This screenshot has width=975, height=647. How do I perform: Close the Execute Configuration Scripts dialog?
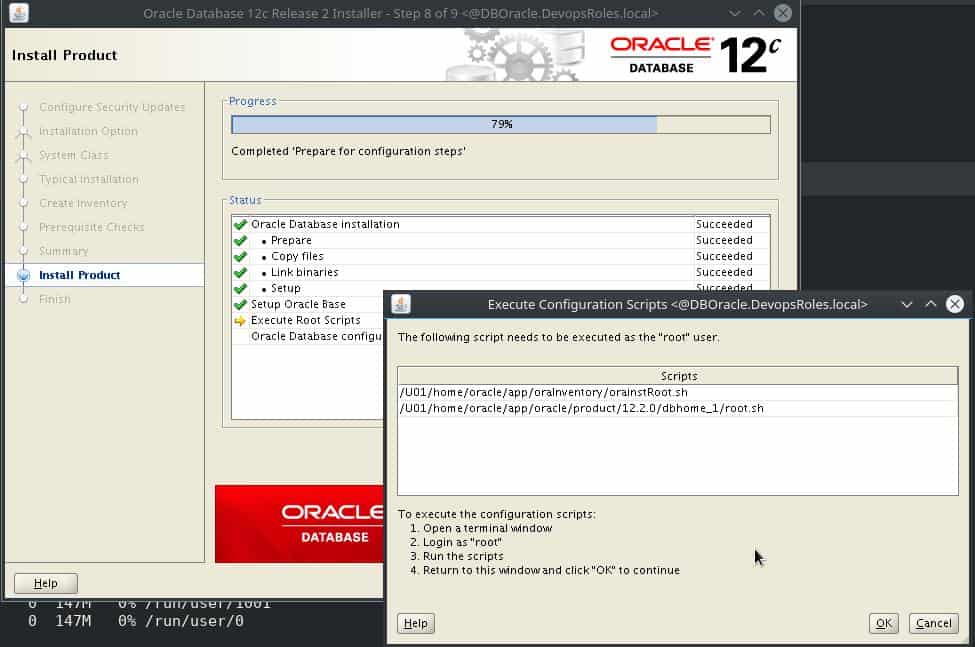point(954,304)
